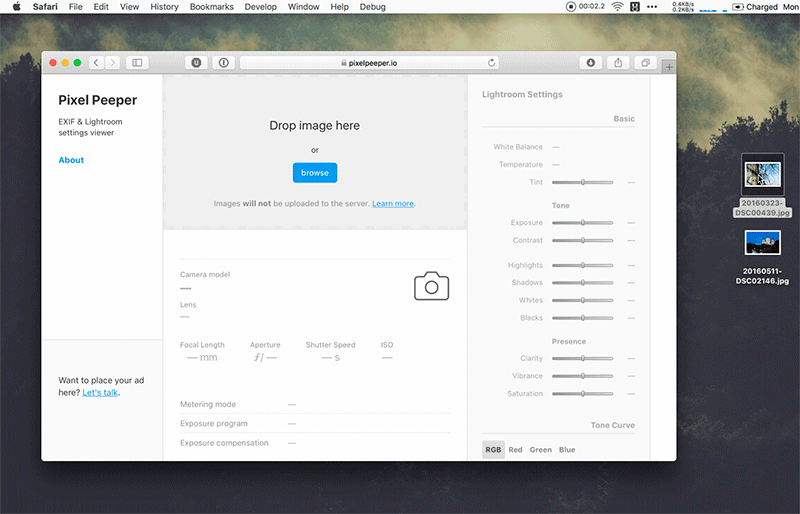Click the Let's talk ad link

click(100, 393)
